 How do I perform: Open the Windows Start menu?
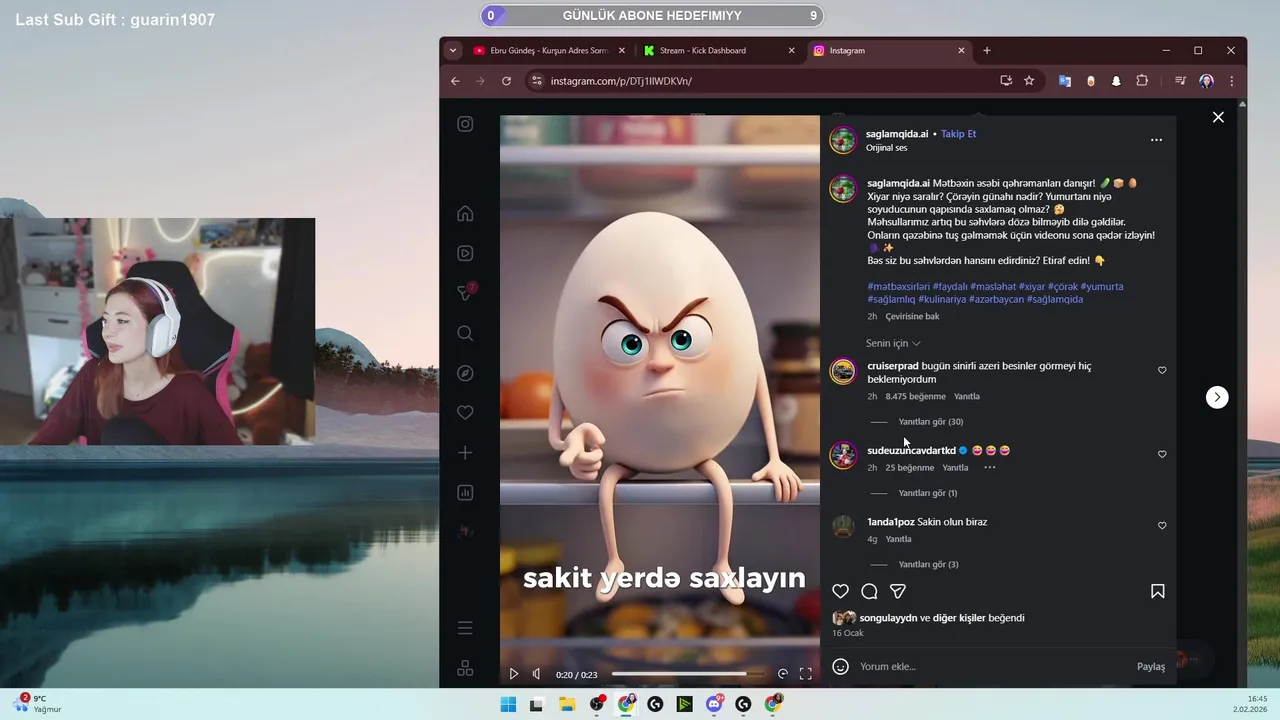pos(508,704)
